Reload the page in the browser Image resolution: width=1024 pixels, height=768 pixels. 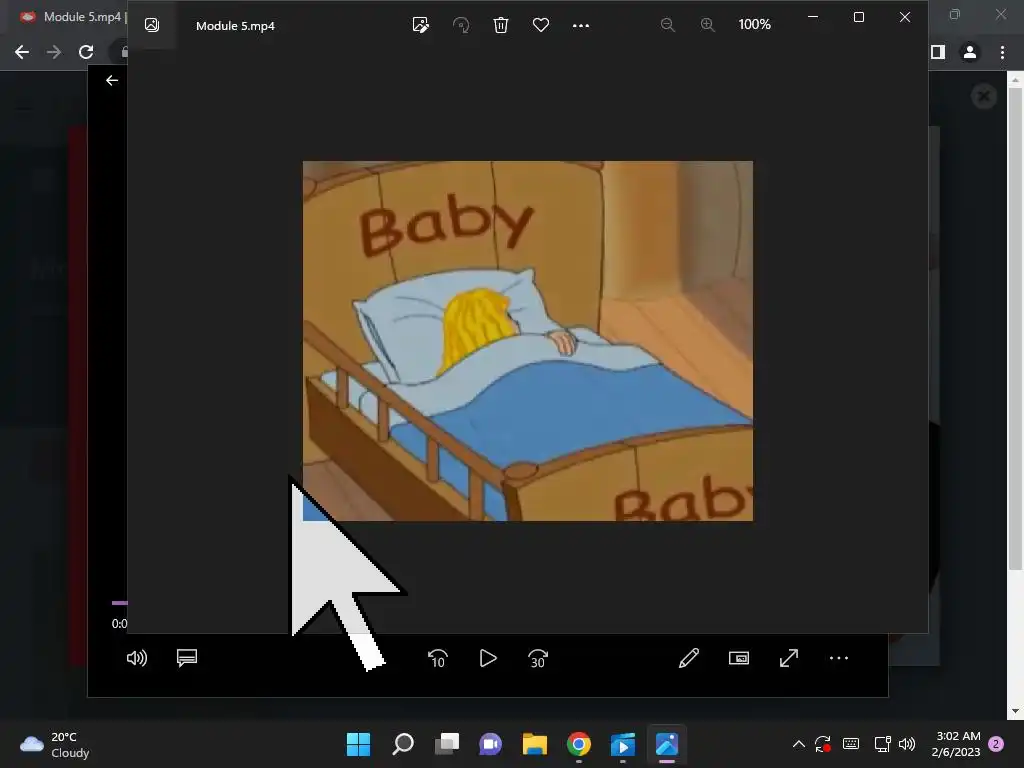point(86,52)
